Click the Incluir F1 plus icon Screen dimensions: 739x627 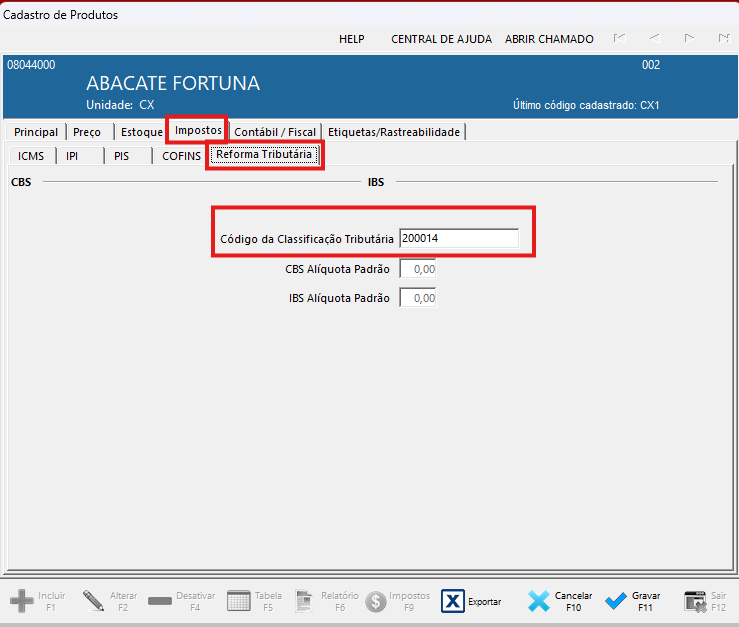tap(22, 601)
